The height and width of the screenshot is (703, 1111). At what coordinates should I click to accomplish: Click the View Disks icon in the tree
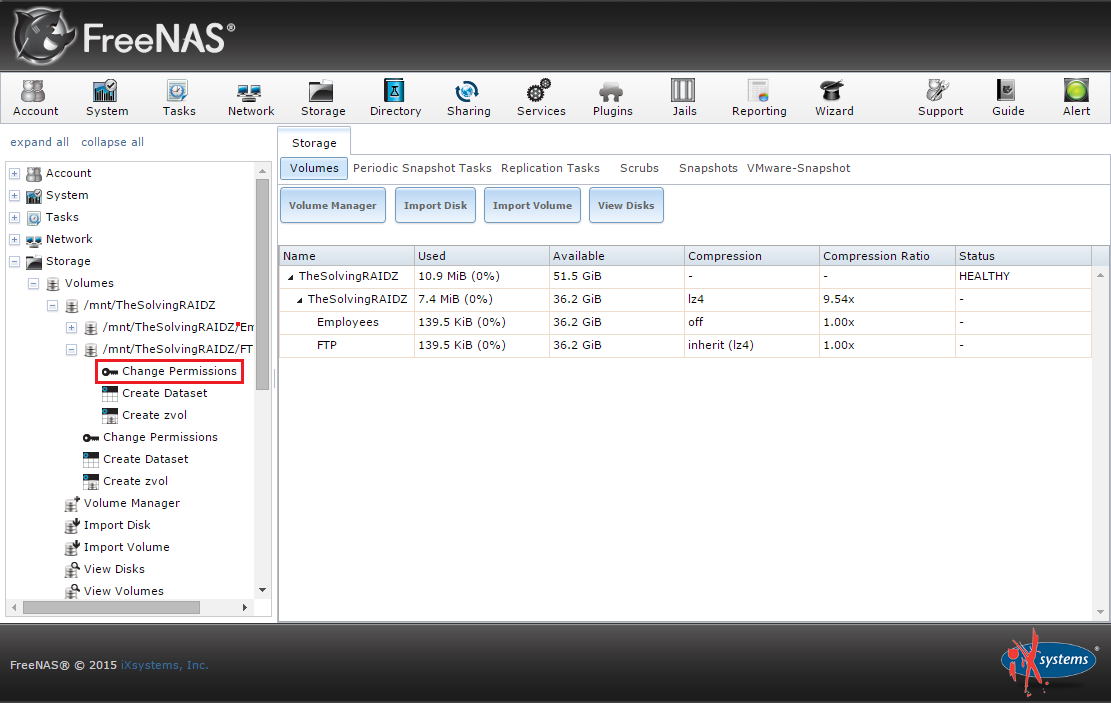72,569
